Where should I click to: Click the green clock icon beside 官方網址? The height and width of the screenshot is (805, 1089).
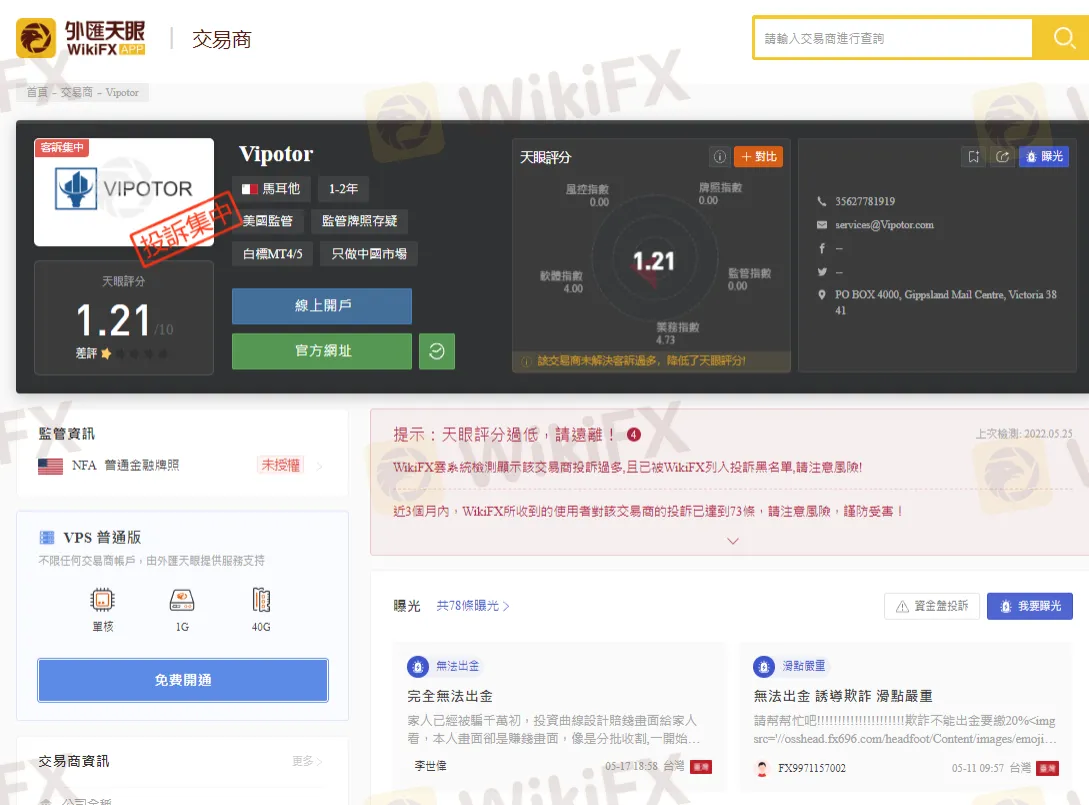437,351
